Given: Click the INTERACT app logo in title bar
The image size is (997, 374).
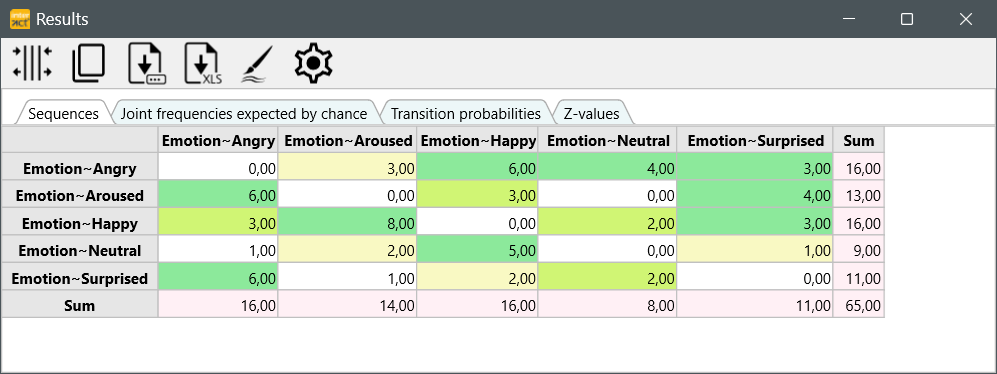Looking at the screenshot, I should 20,19.
